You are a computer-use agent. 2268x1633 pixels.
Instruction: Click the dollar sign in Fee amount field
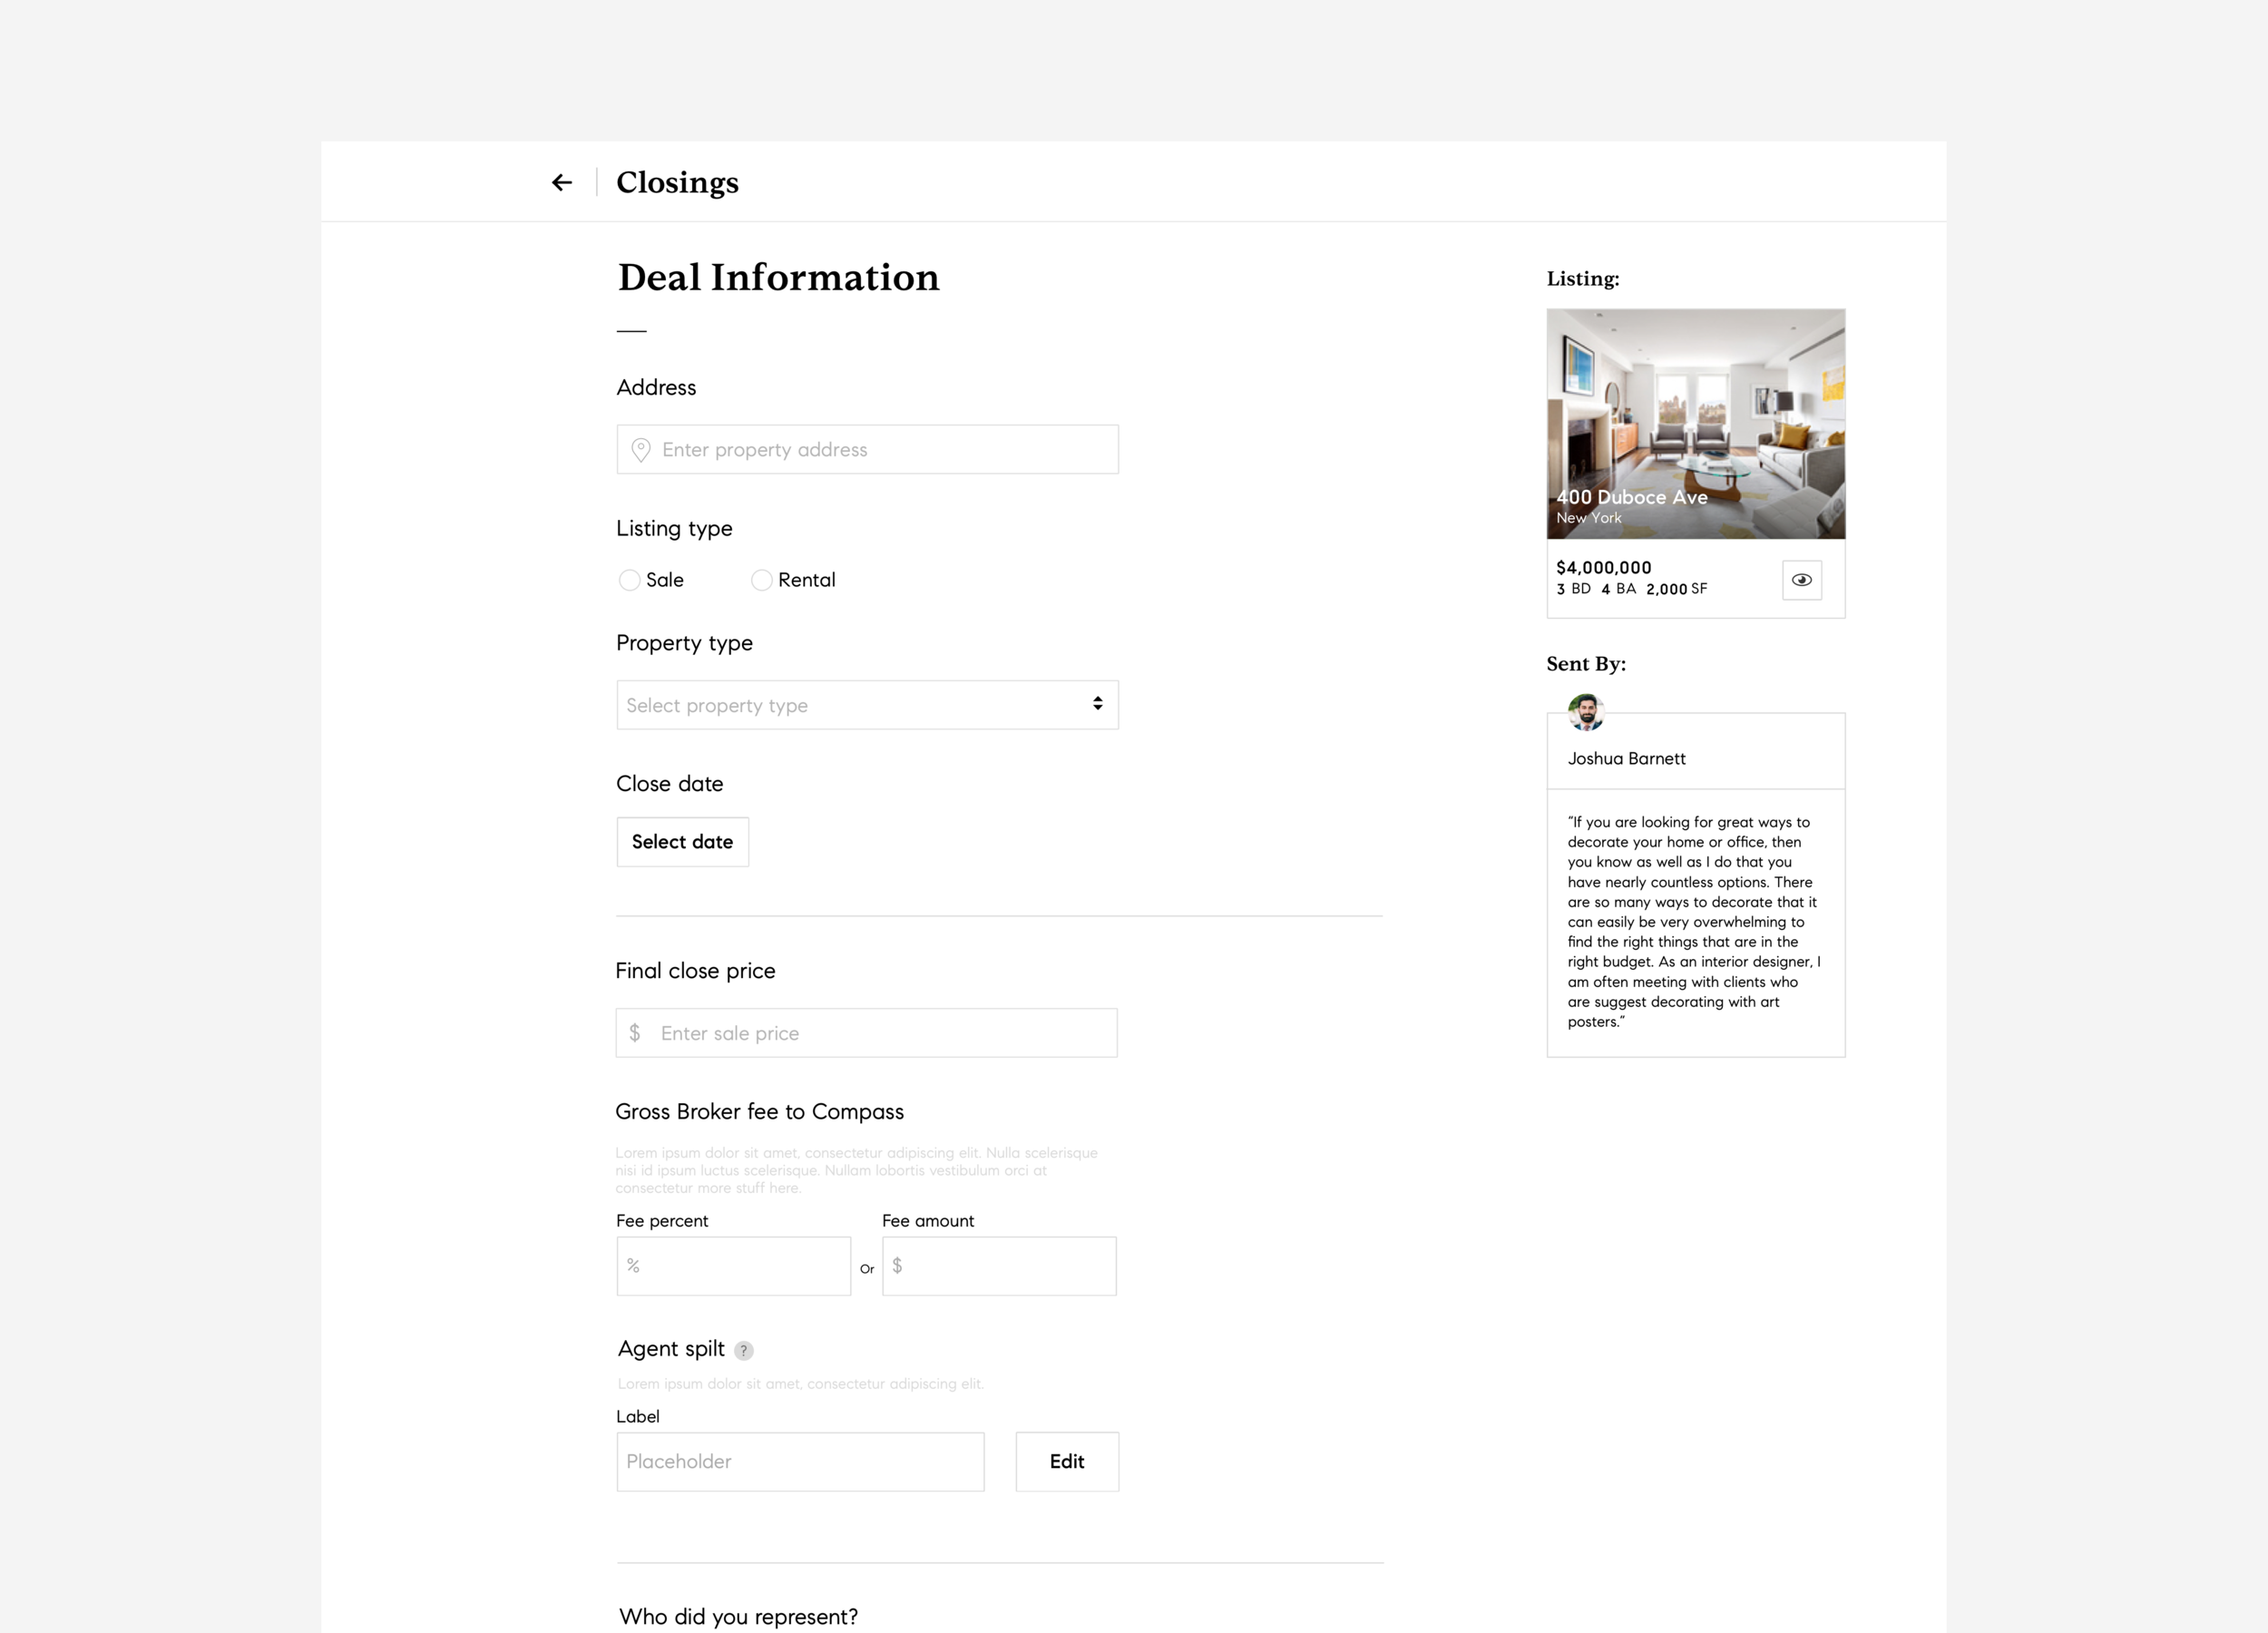click(x=897, y=1266)
